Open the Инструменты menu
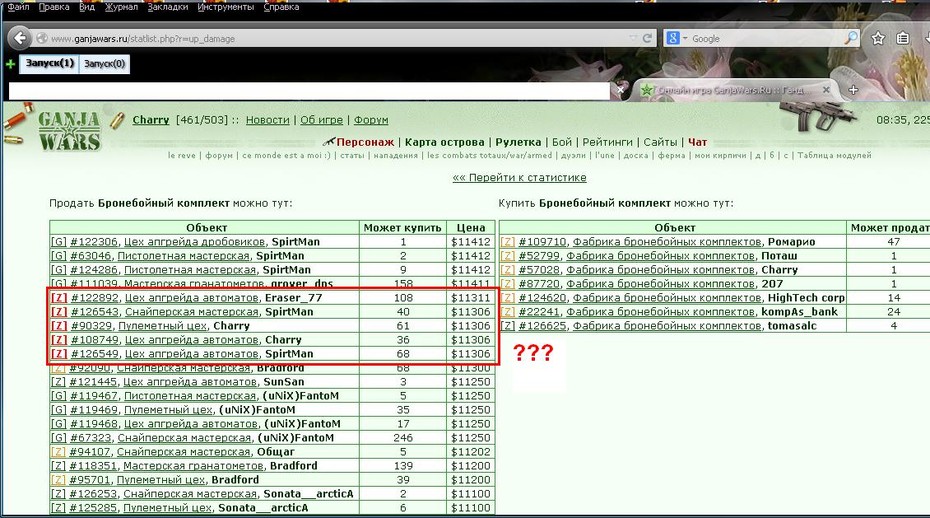This screenshot has width=930, height=518. (225, 7)
